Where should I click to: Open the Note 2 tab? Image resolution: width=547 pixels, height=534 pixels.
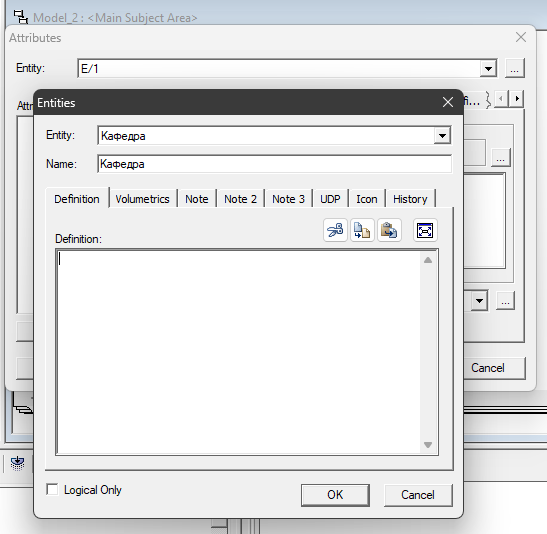[240, 199]
